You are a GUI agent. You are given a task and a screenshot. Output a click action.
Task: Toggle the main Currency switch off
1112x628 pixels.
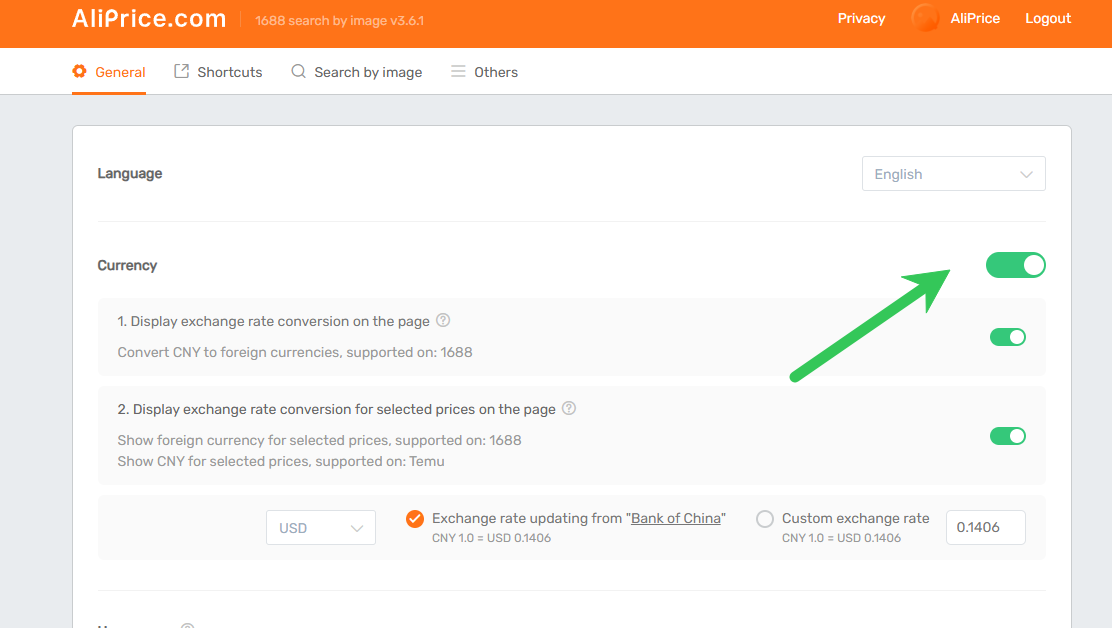tap(1015, 265)
